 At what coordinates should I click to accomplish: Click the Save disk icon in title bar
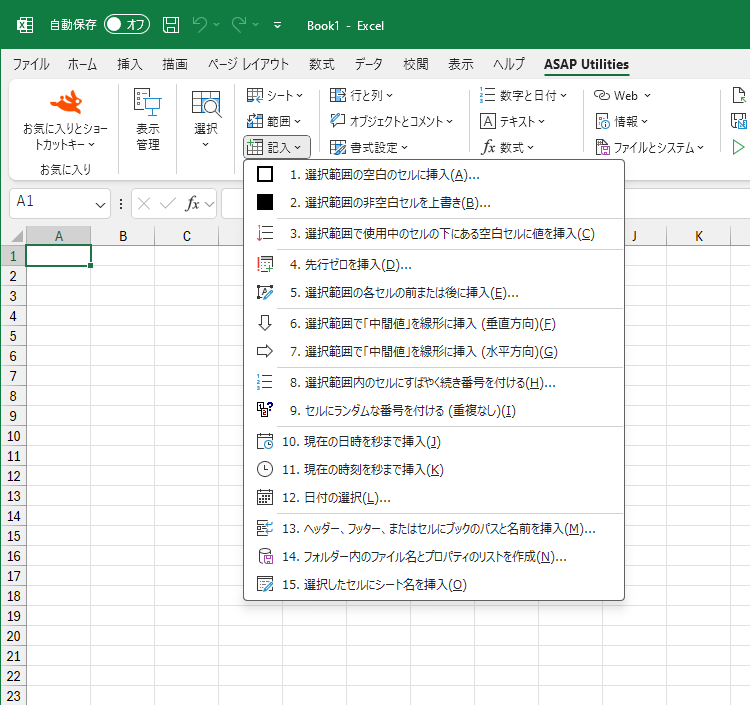point(171,25)
